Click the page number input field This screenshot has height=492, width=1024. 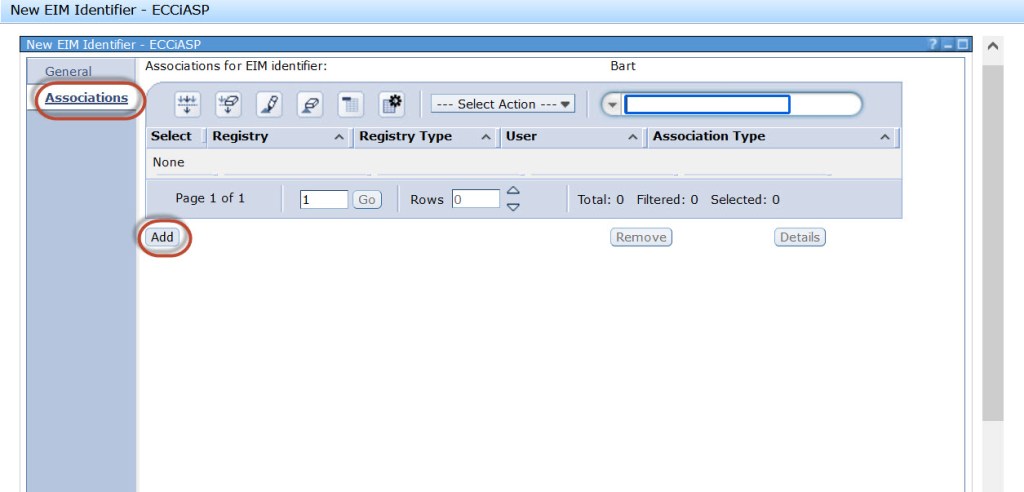[324, 200]
